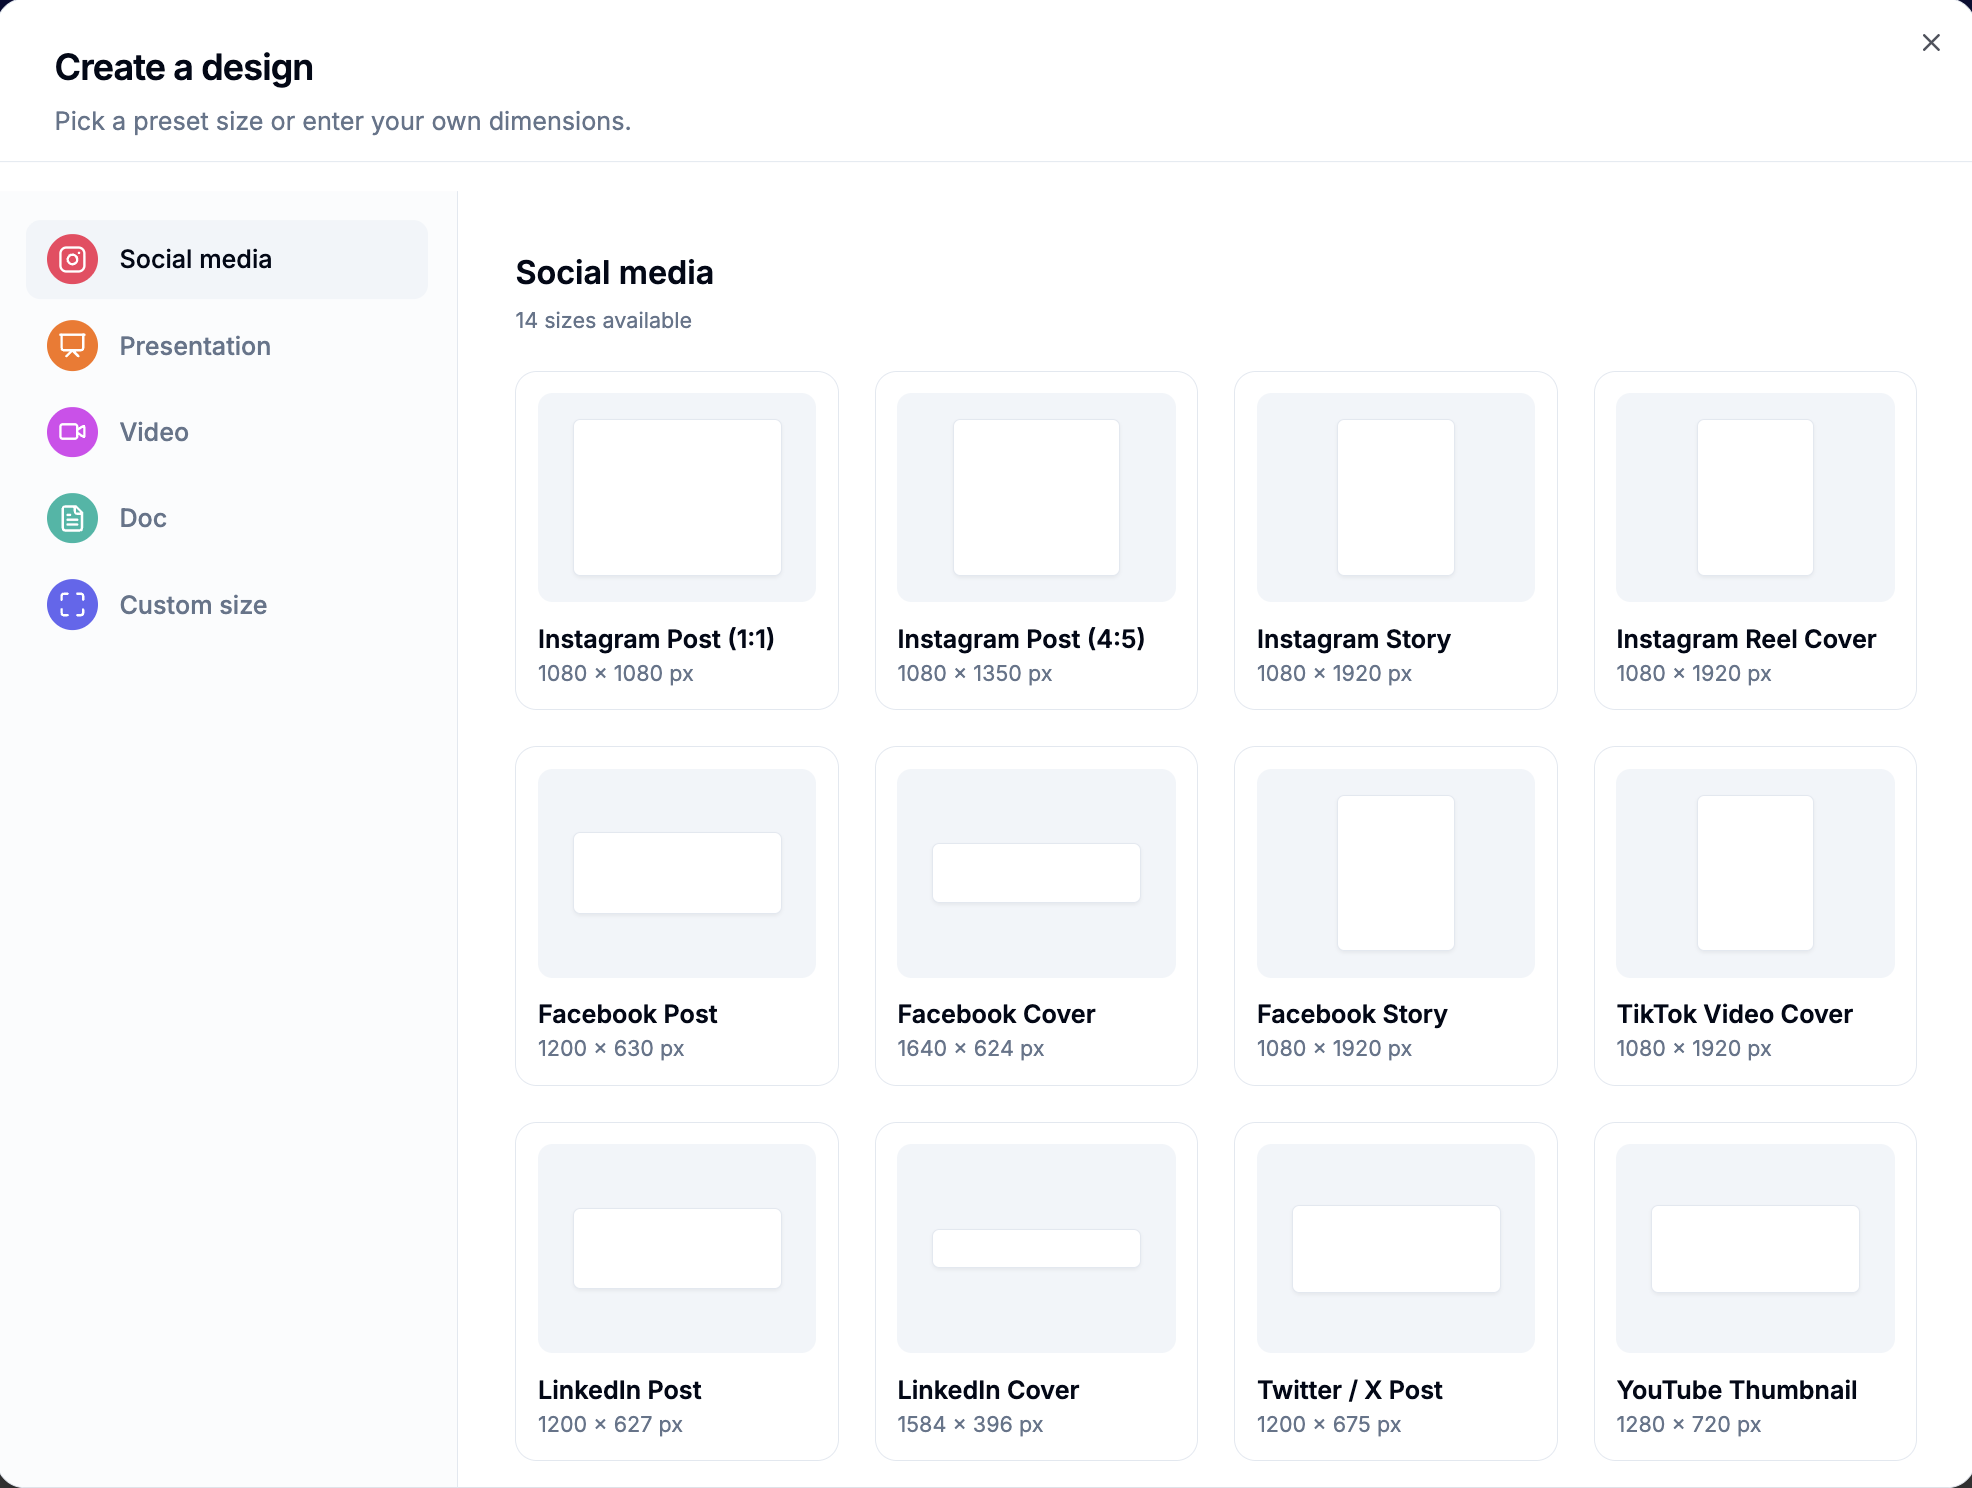Select the Instagram icon for Social media

(71, 258)
